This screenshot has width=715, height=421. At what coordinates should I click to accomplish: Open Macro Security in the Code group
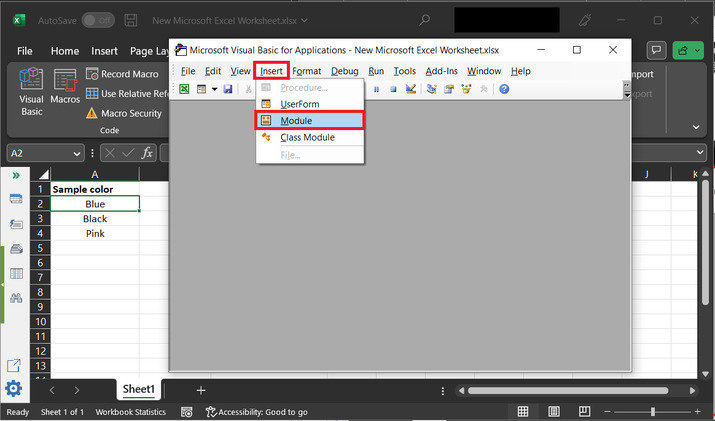click(x=124, y=113)
